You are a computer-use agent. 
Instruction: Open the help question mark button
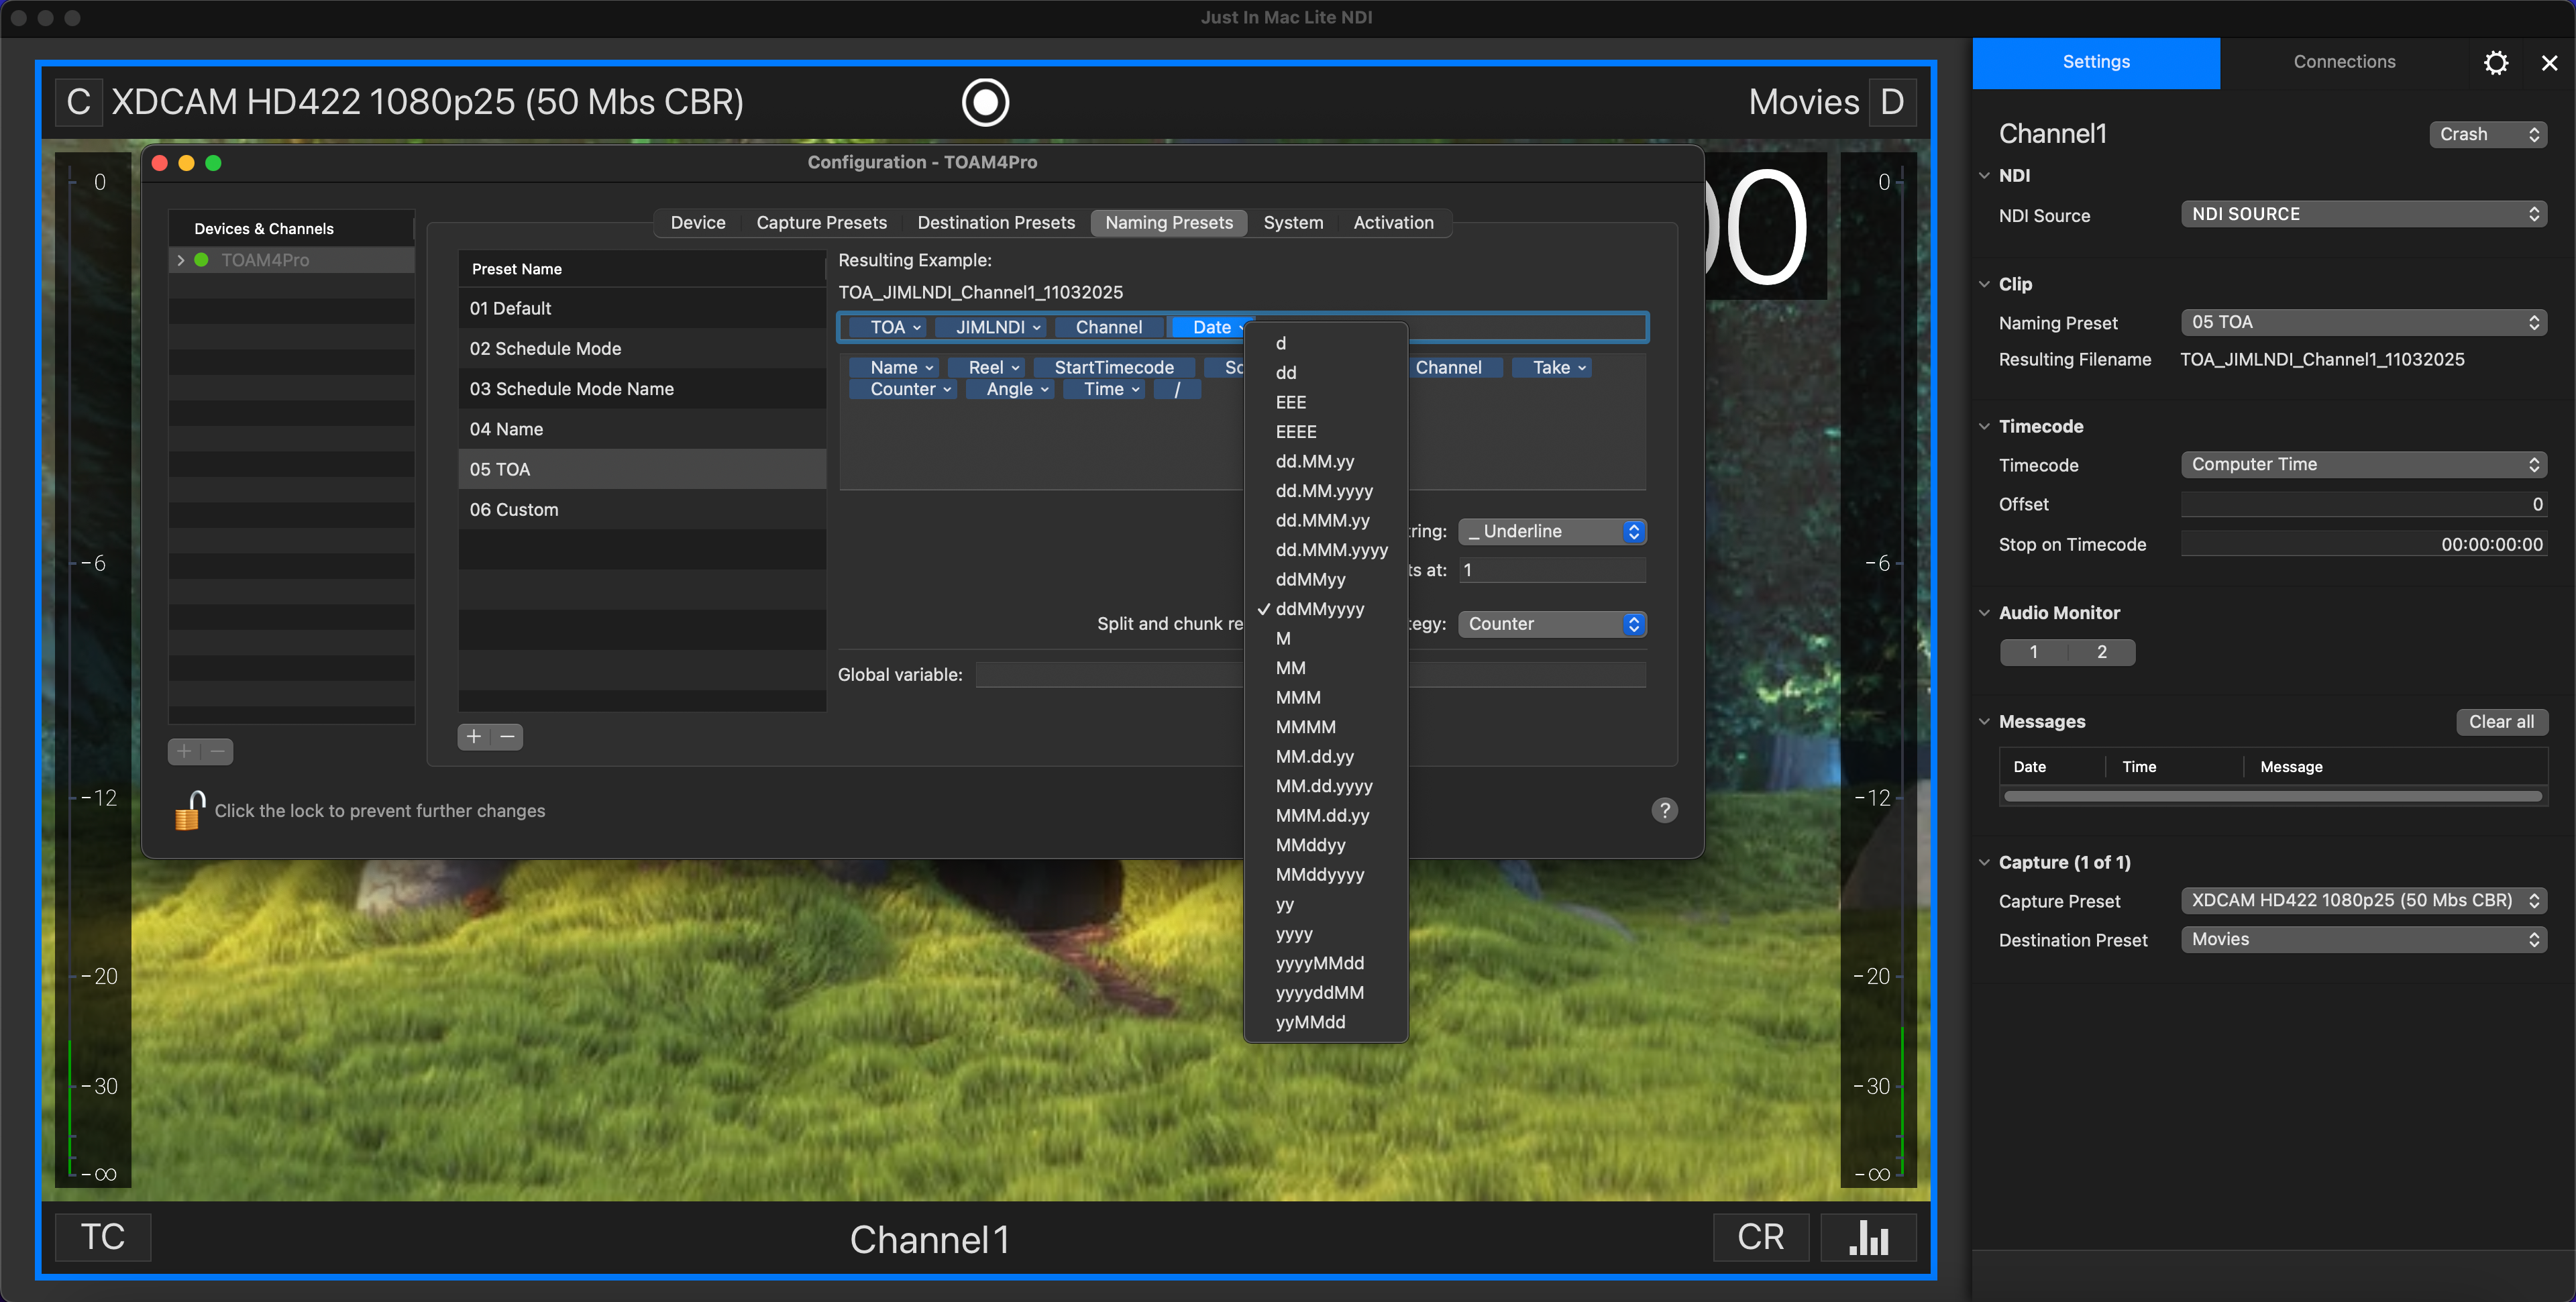pyautogui.click(x=1664, y=810)
